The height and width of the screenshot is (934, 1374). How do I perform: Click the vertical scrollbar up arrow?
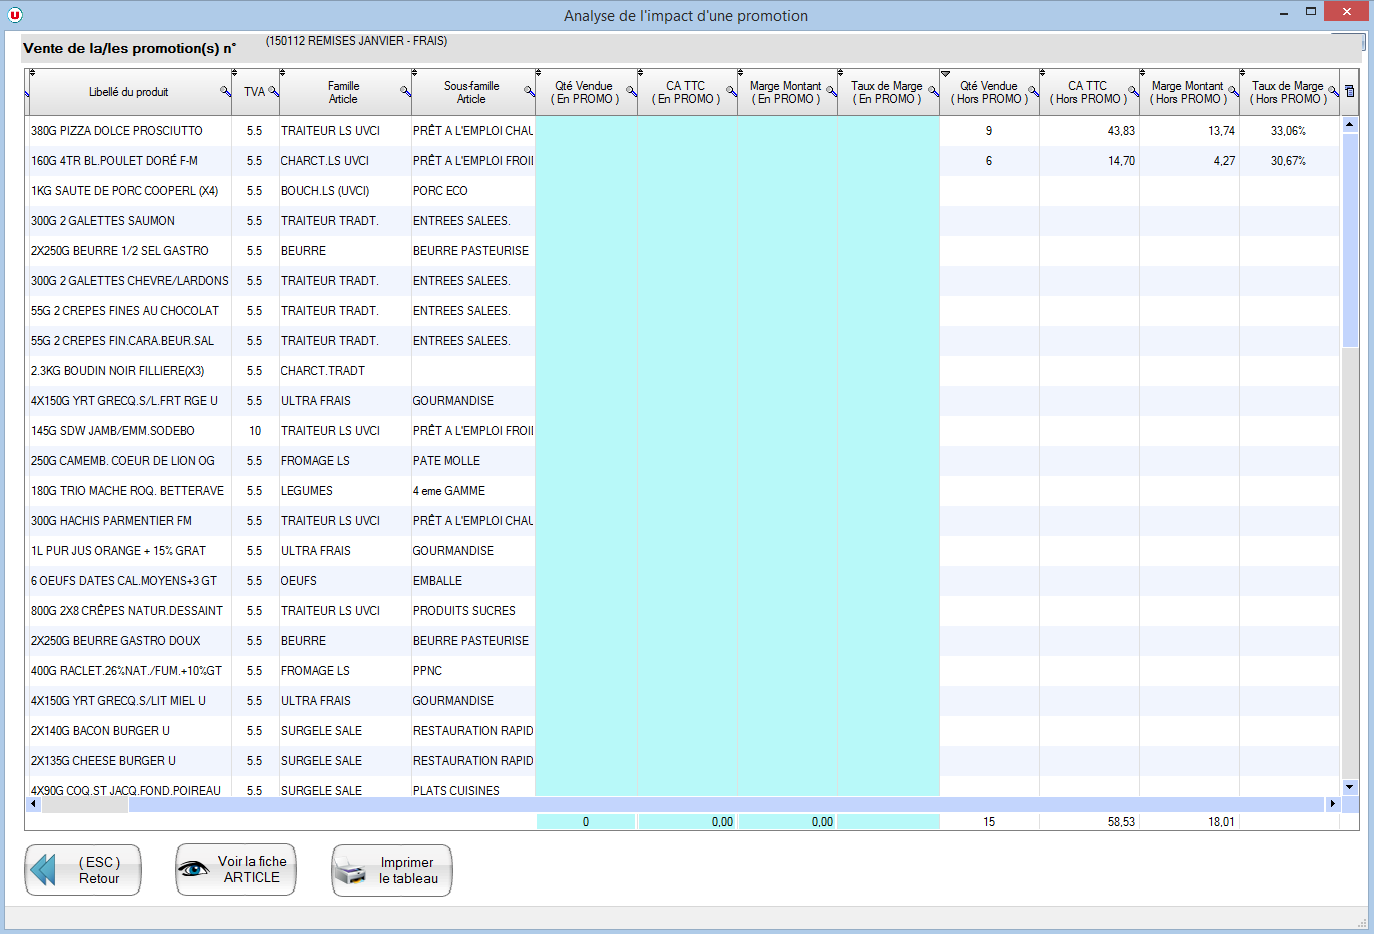pyautogui.click(x=1349, y=125)
